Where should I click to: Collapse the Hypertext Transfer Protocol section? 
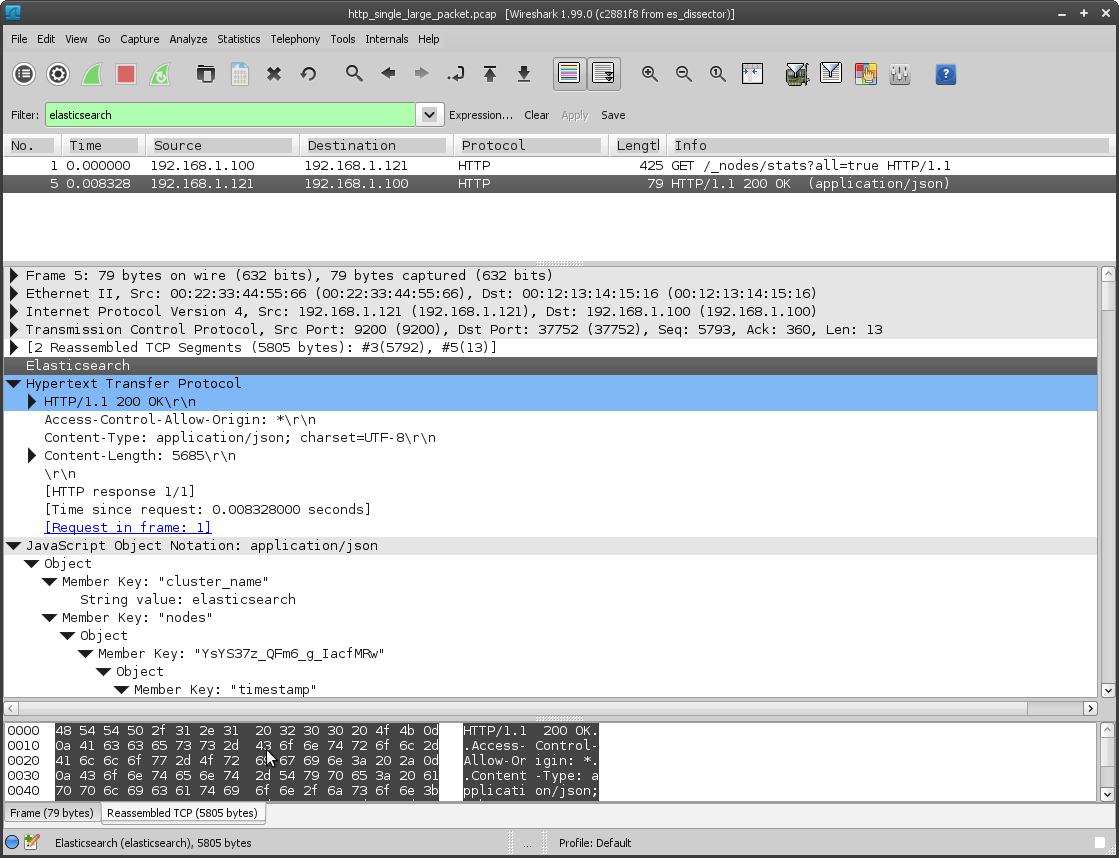[x=14, y=384]
